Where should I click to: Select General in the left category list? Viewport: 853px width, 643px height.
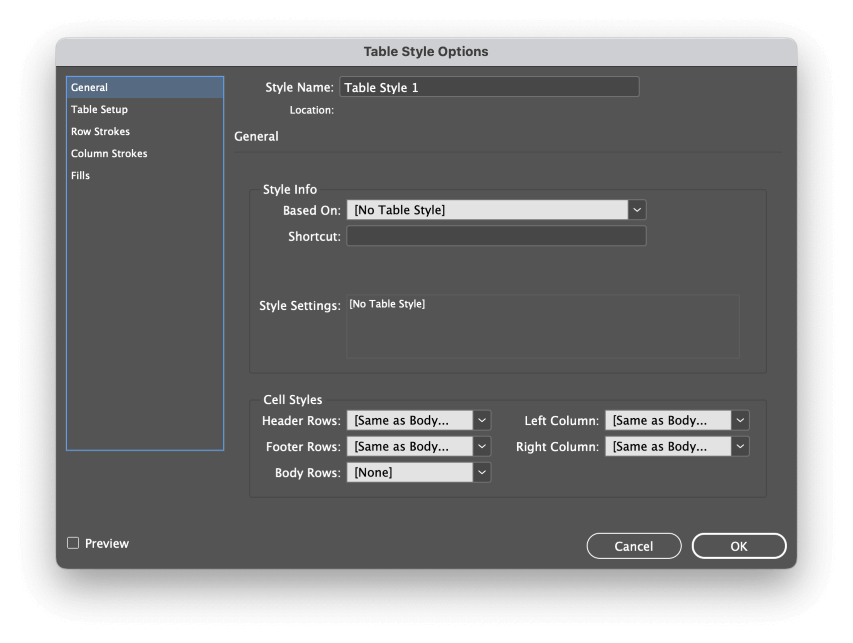coord(144,88)
